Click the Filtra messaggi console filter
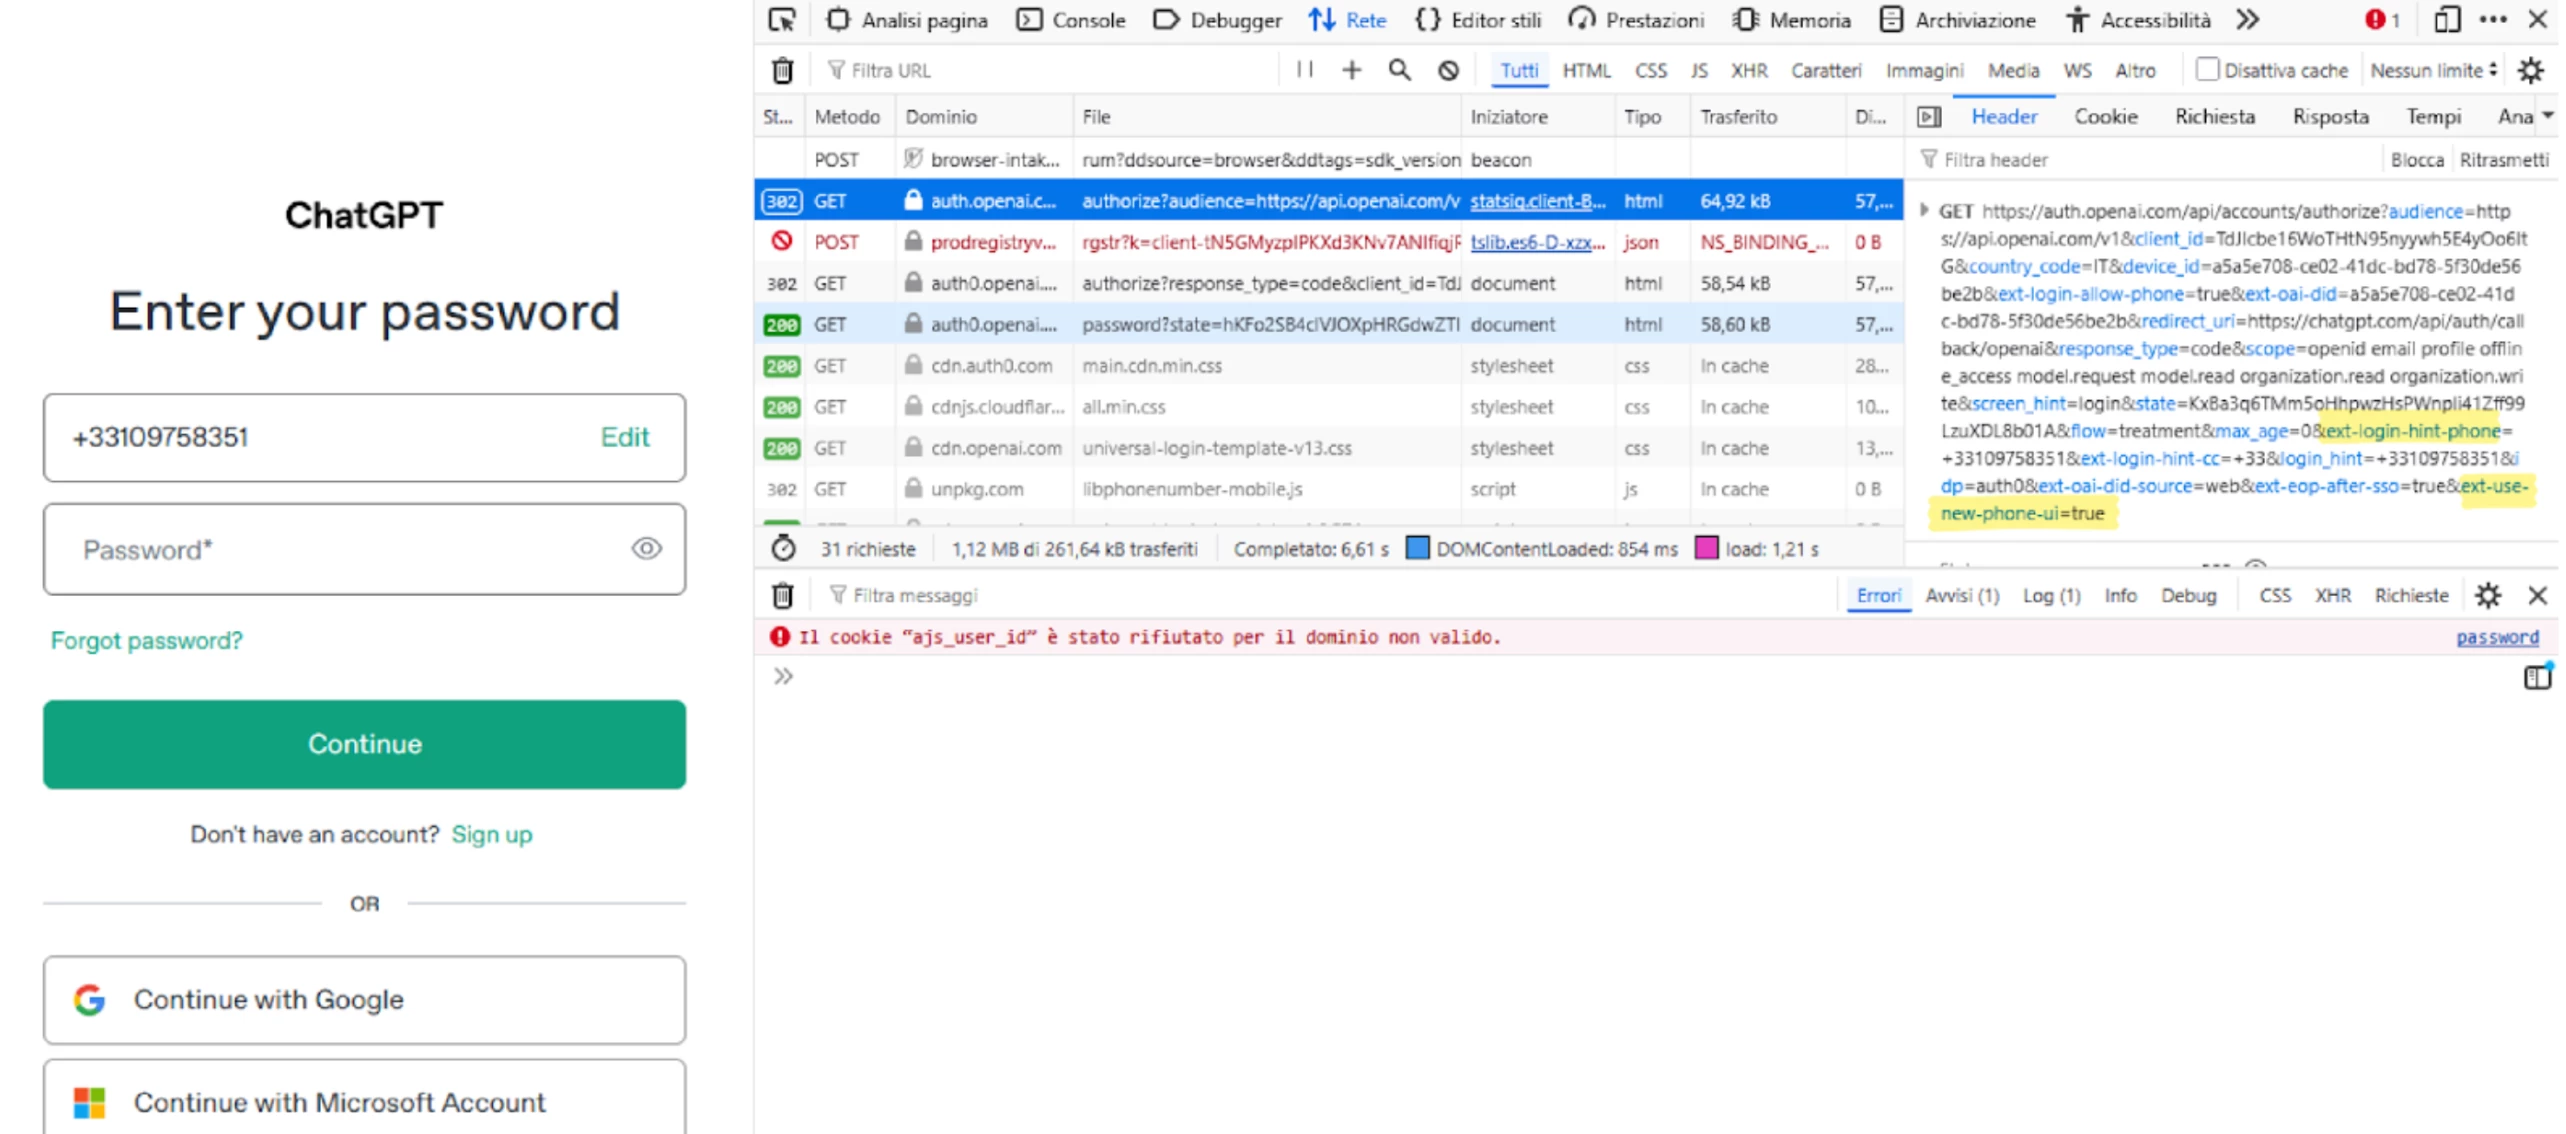 tap(1330, 596)
